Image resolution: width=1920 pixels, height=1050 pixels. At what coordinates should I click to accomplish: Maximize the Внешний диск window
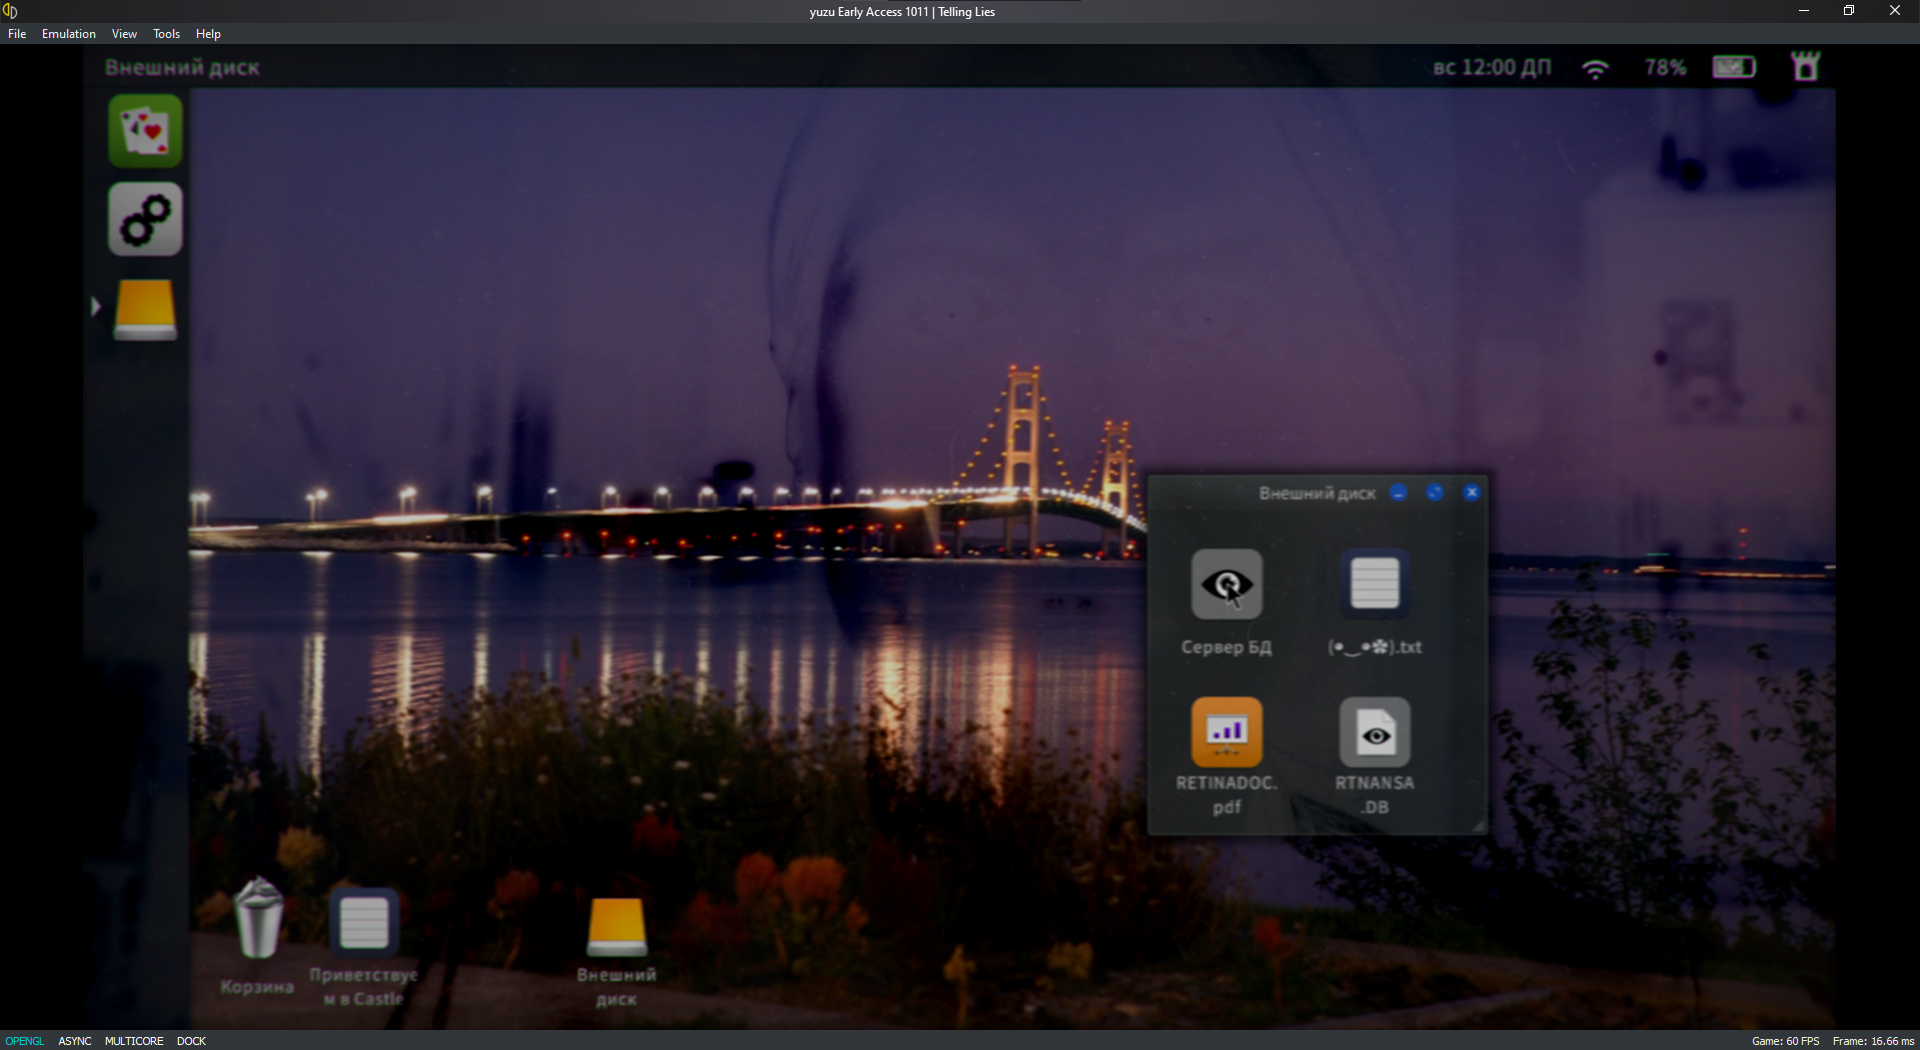1435,492
